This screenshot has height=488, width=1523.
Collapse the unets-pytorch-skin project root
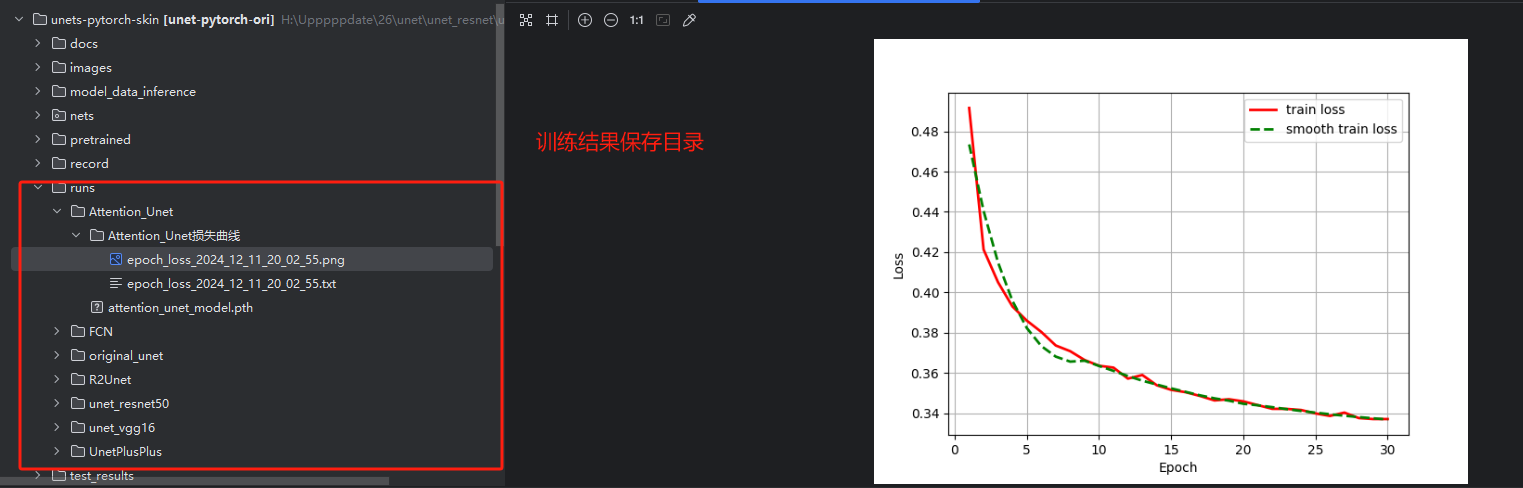[x=19, y=19]
